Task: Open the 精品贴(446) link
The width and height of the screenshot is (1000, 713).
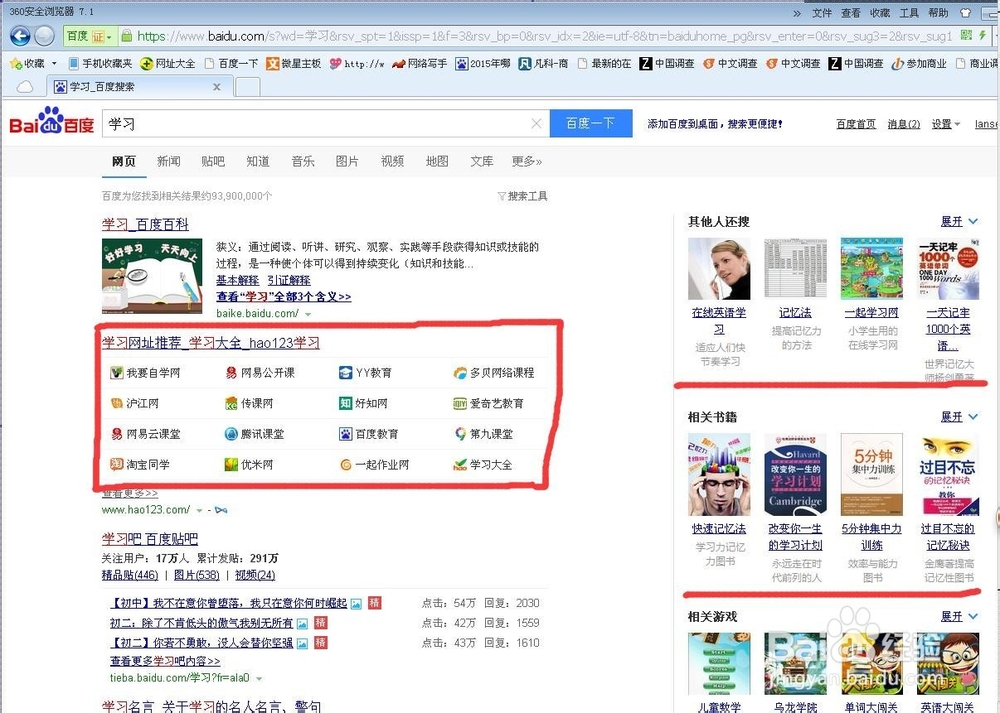Action: tap(130, 575)
